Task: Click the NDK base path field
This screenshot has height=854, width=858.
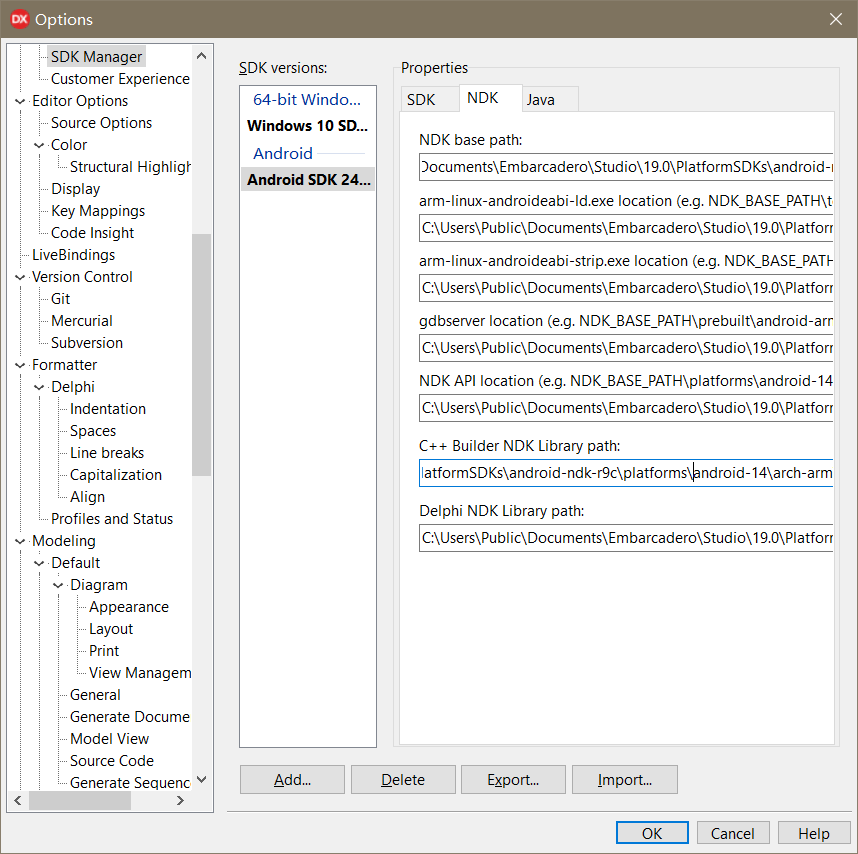Action: click(626, 167)
